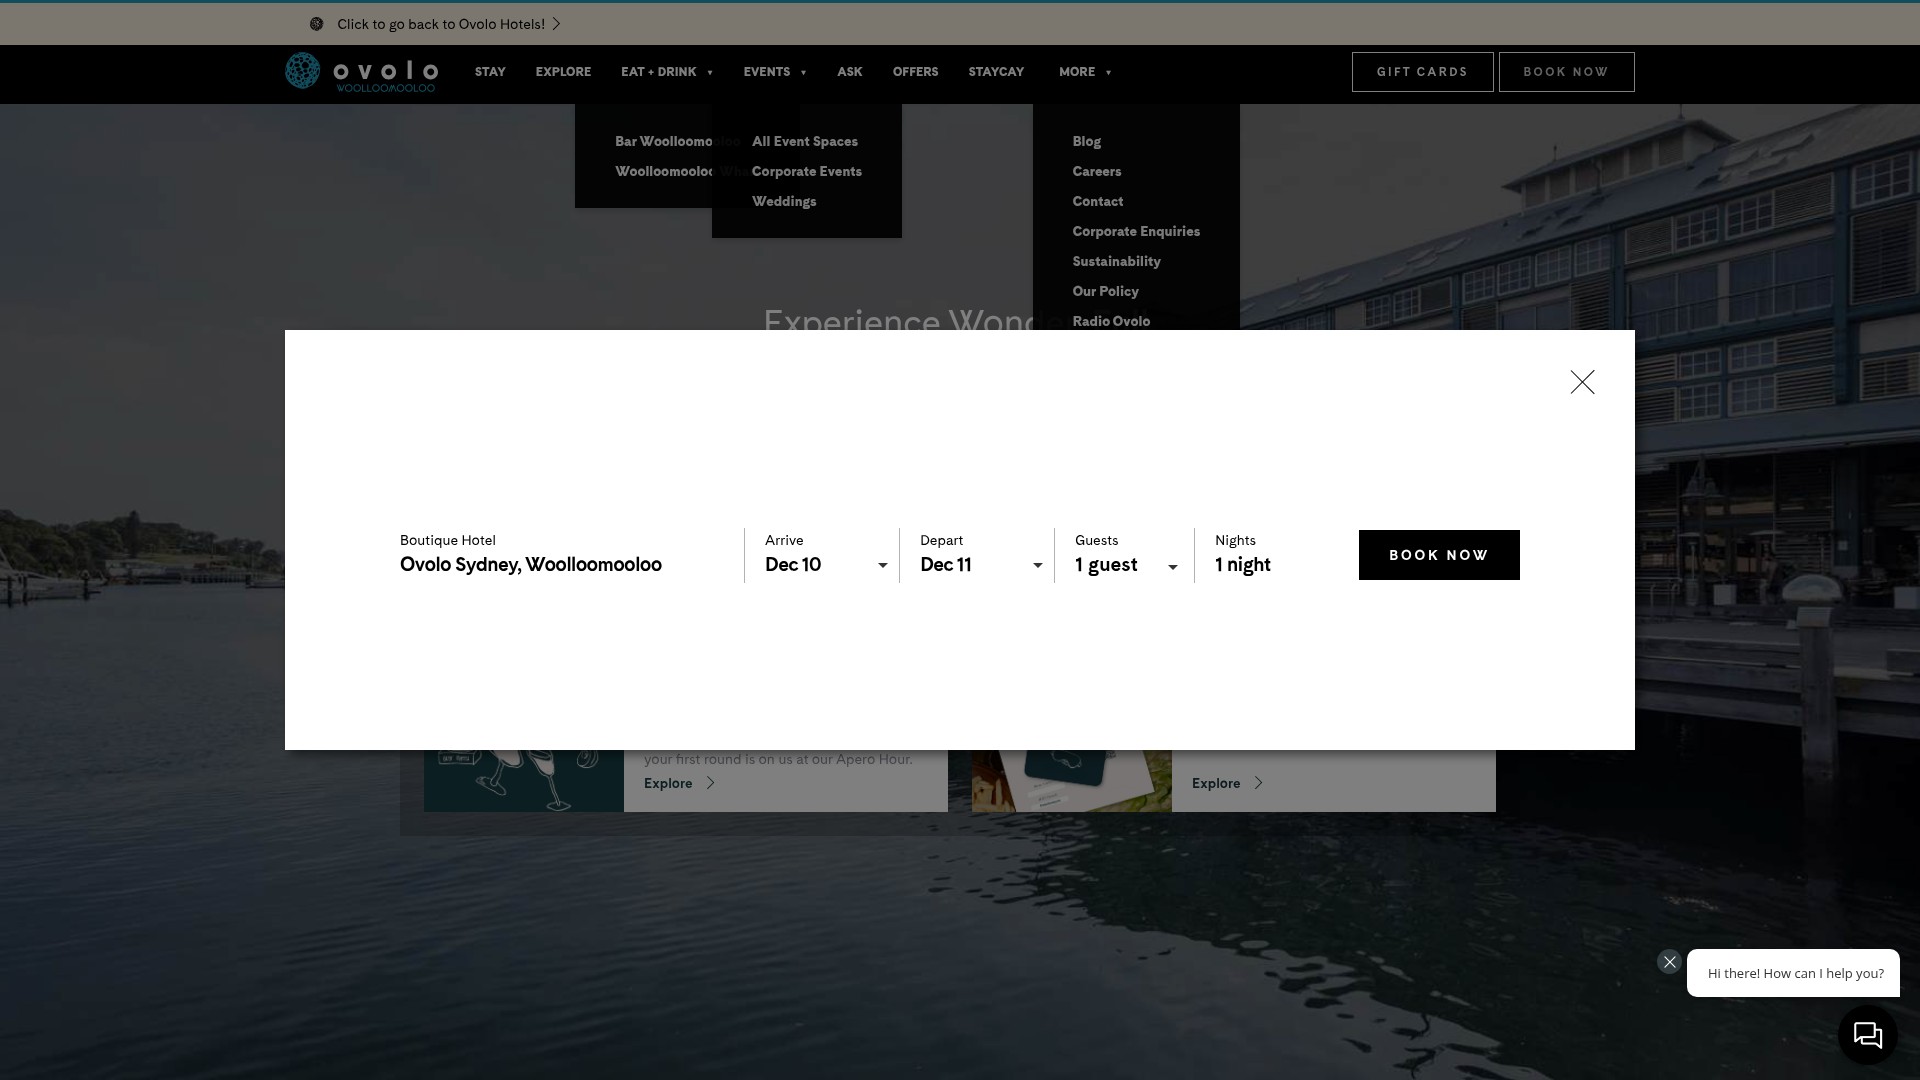Click the globe icon beside the Ovolo Hotels link
Screen dimensions: 1920x1080
316,24
